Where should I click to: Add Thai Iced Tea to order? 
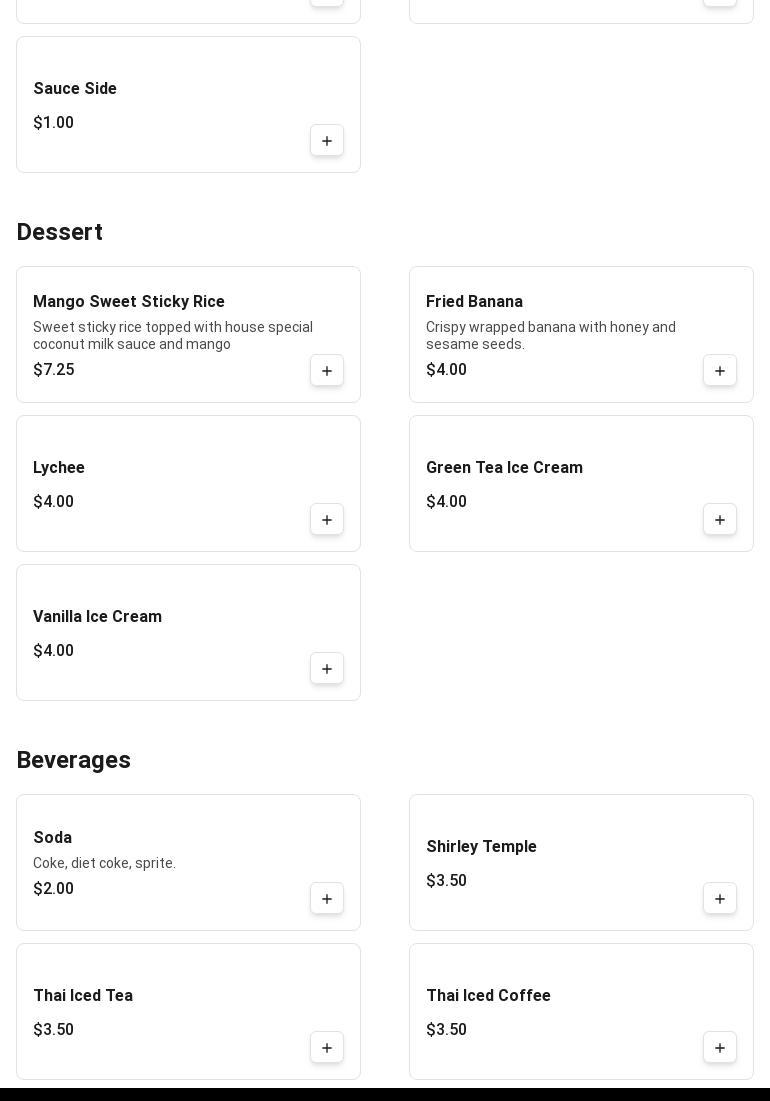point(327,1048)
